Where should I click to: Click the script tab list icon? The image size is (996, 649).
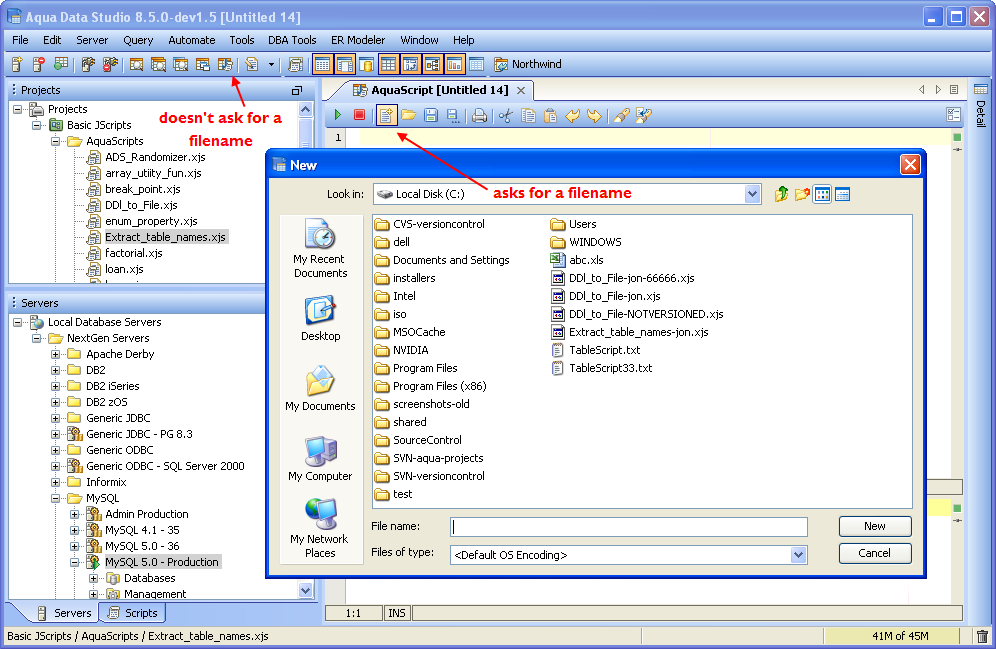(x=954, y=90)
